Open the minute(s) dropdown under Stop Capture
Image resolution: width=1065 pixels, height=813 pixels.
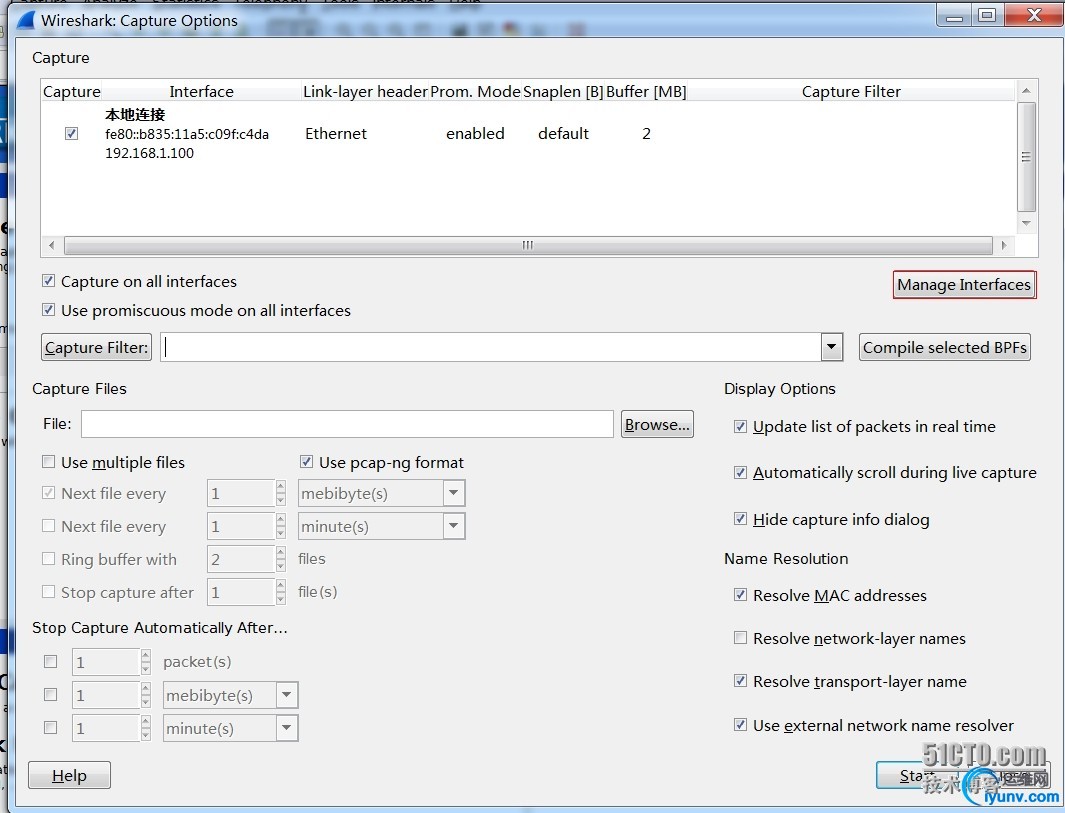point(286,728)
